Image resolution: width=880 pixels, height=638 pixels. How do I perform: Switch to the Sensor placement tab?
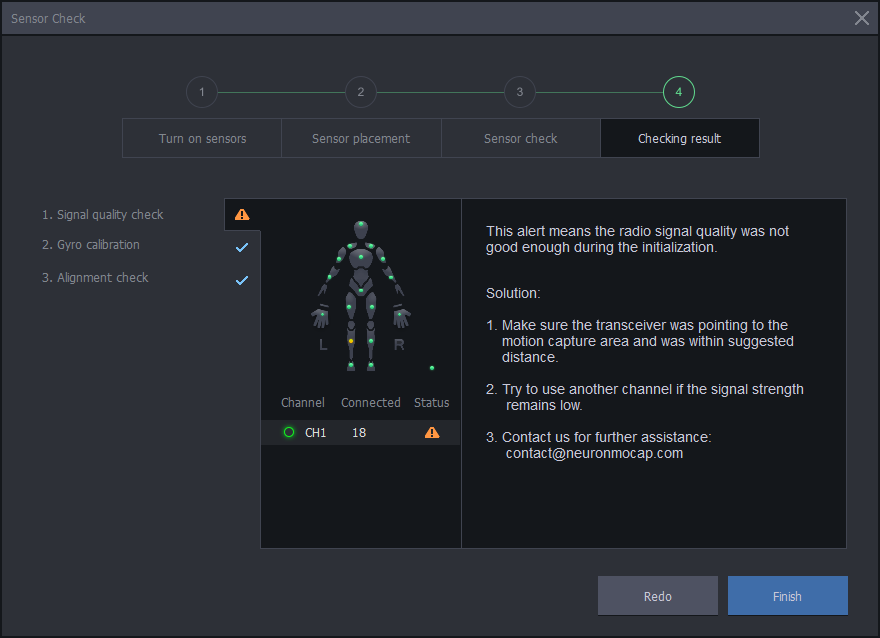click(x=361, y=138)
